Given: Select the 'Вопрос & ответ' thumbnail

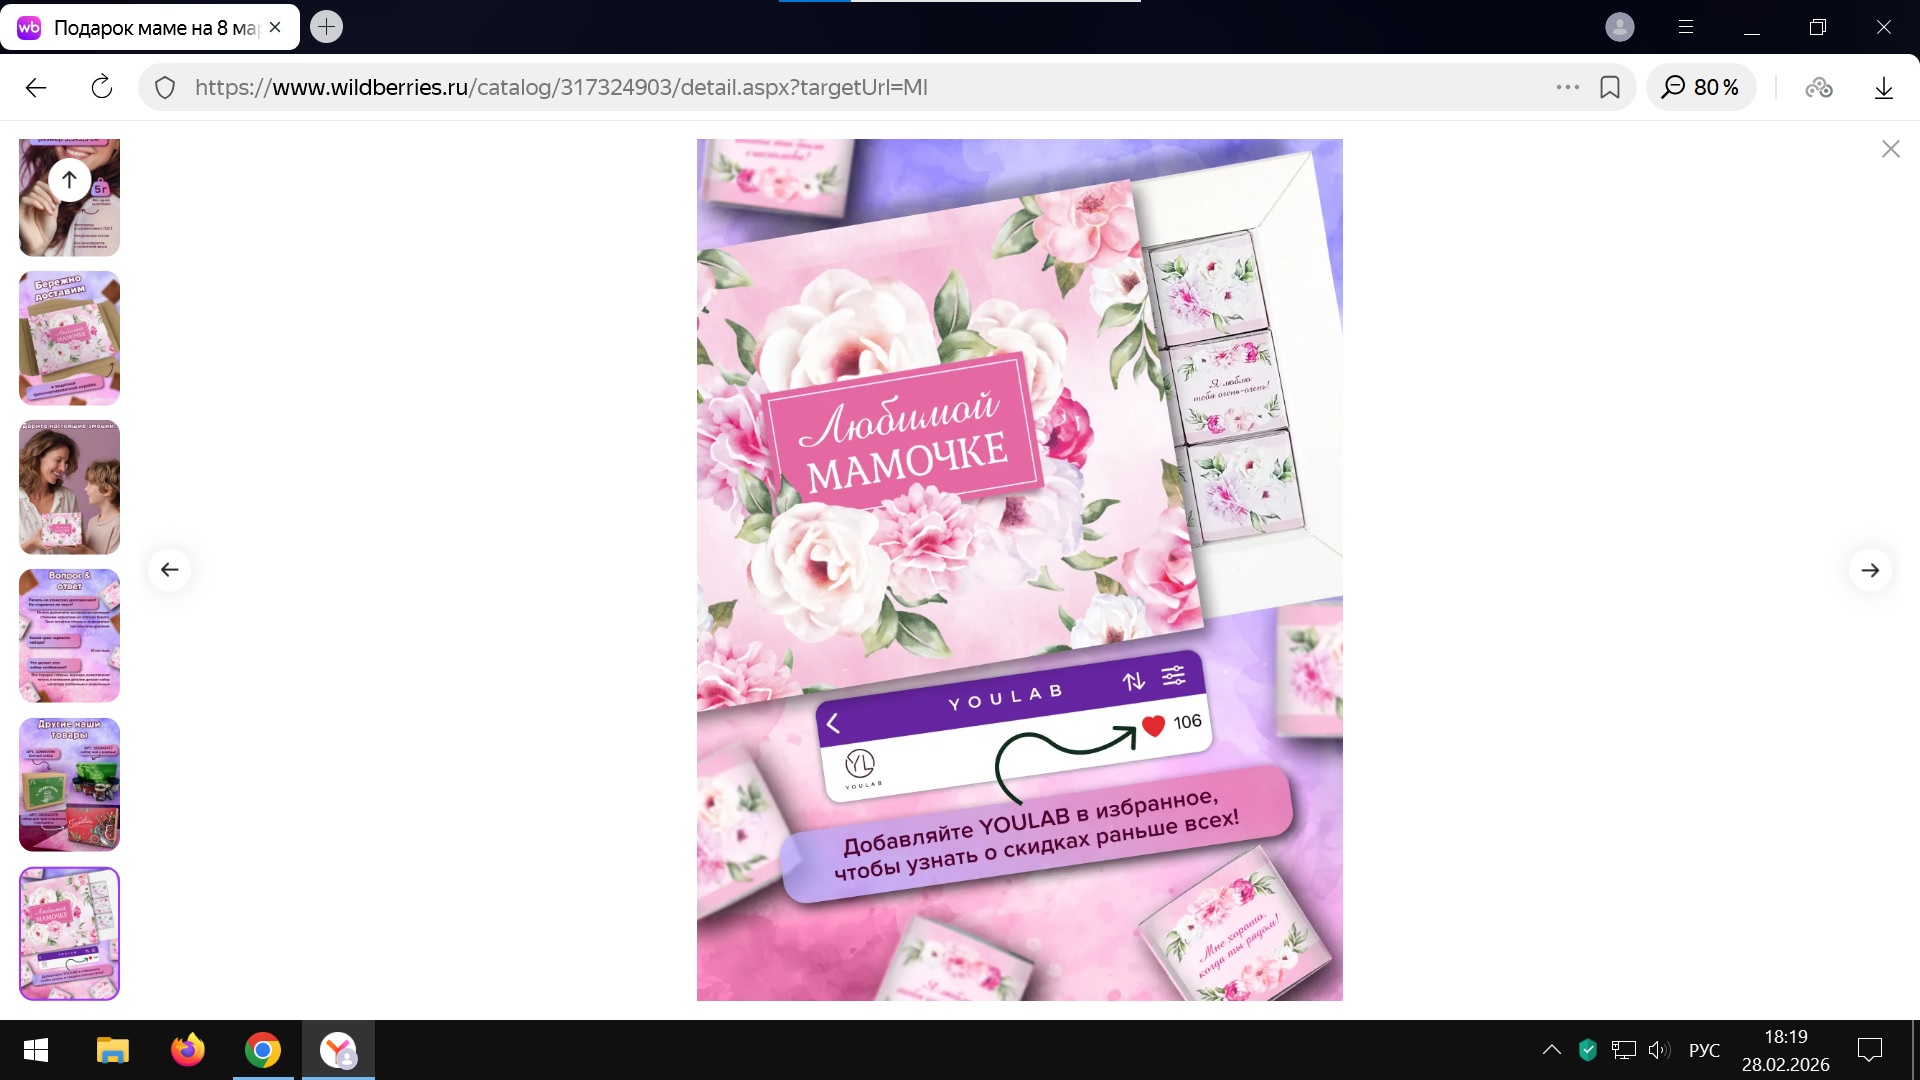Looking at the screenshot, I should [x=69, y=636].
